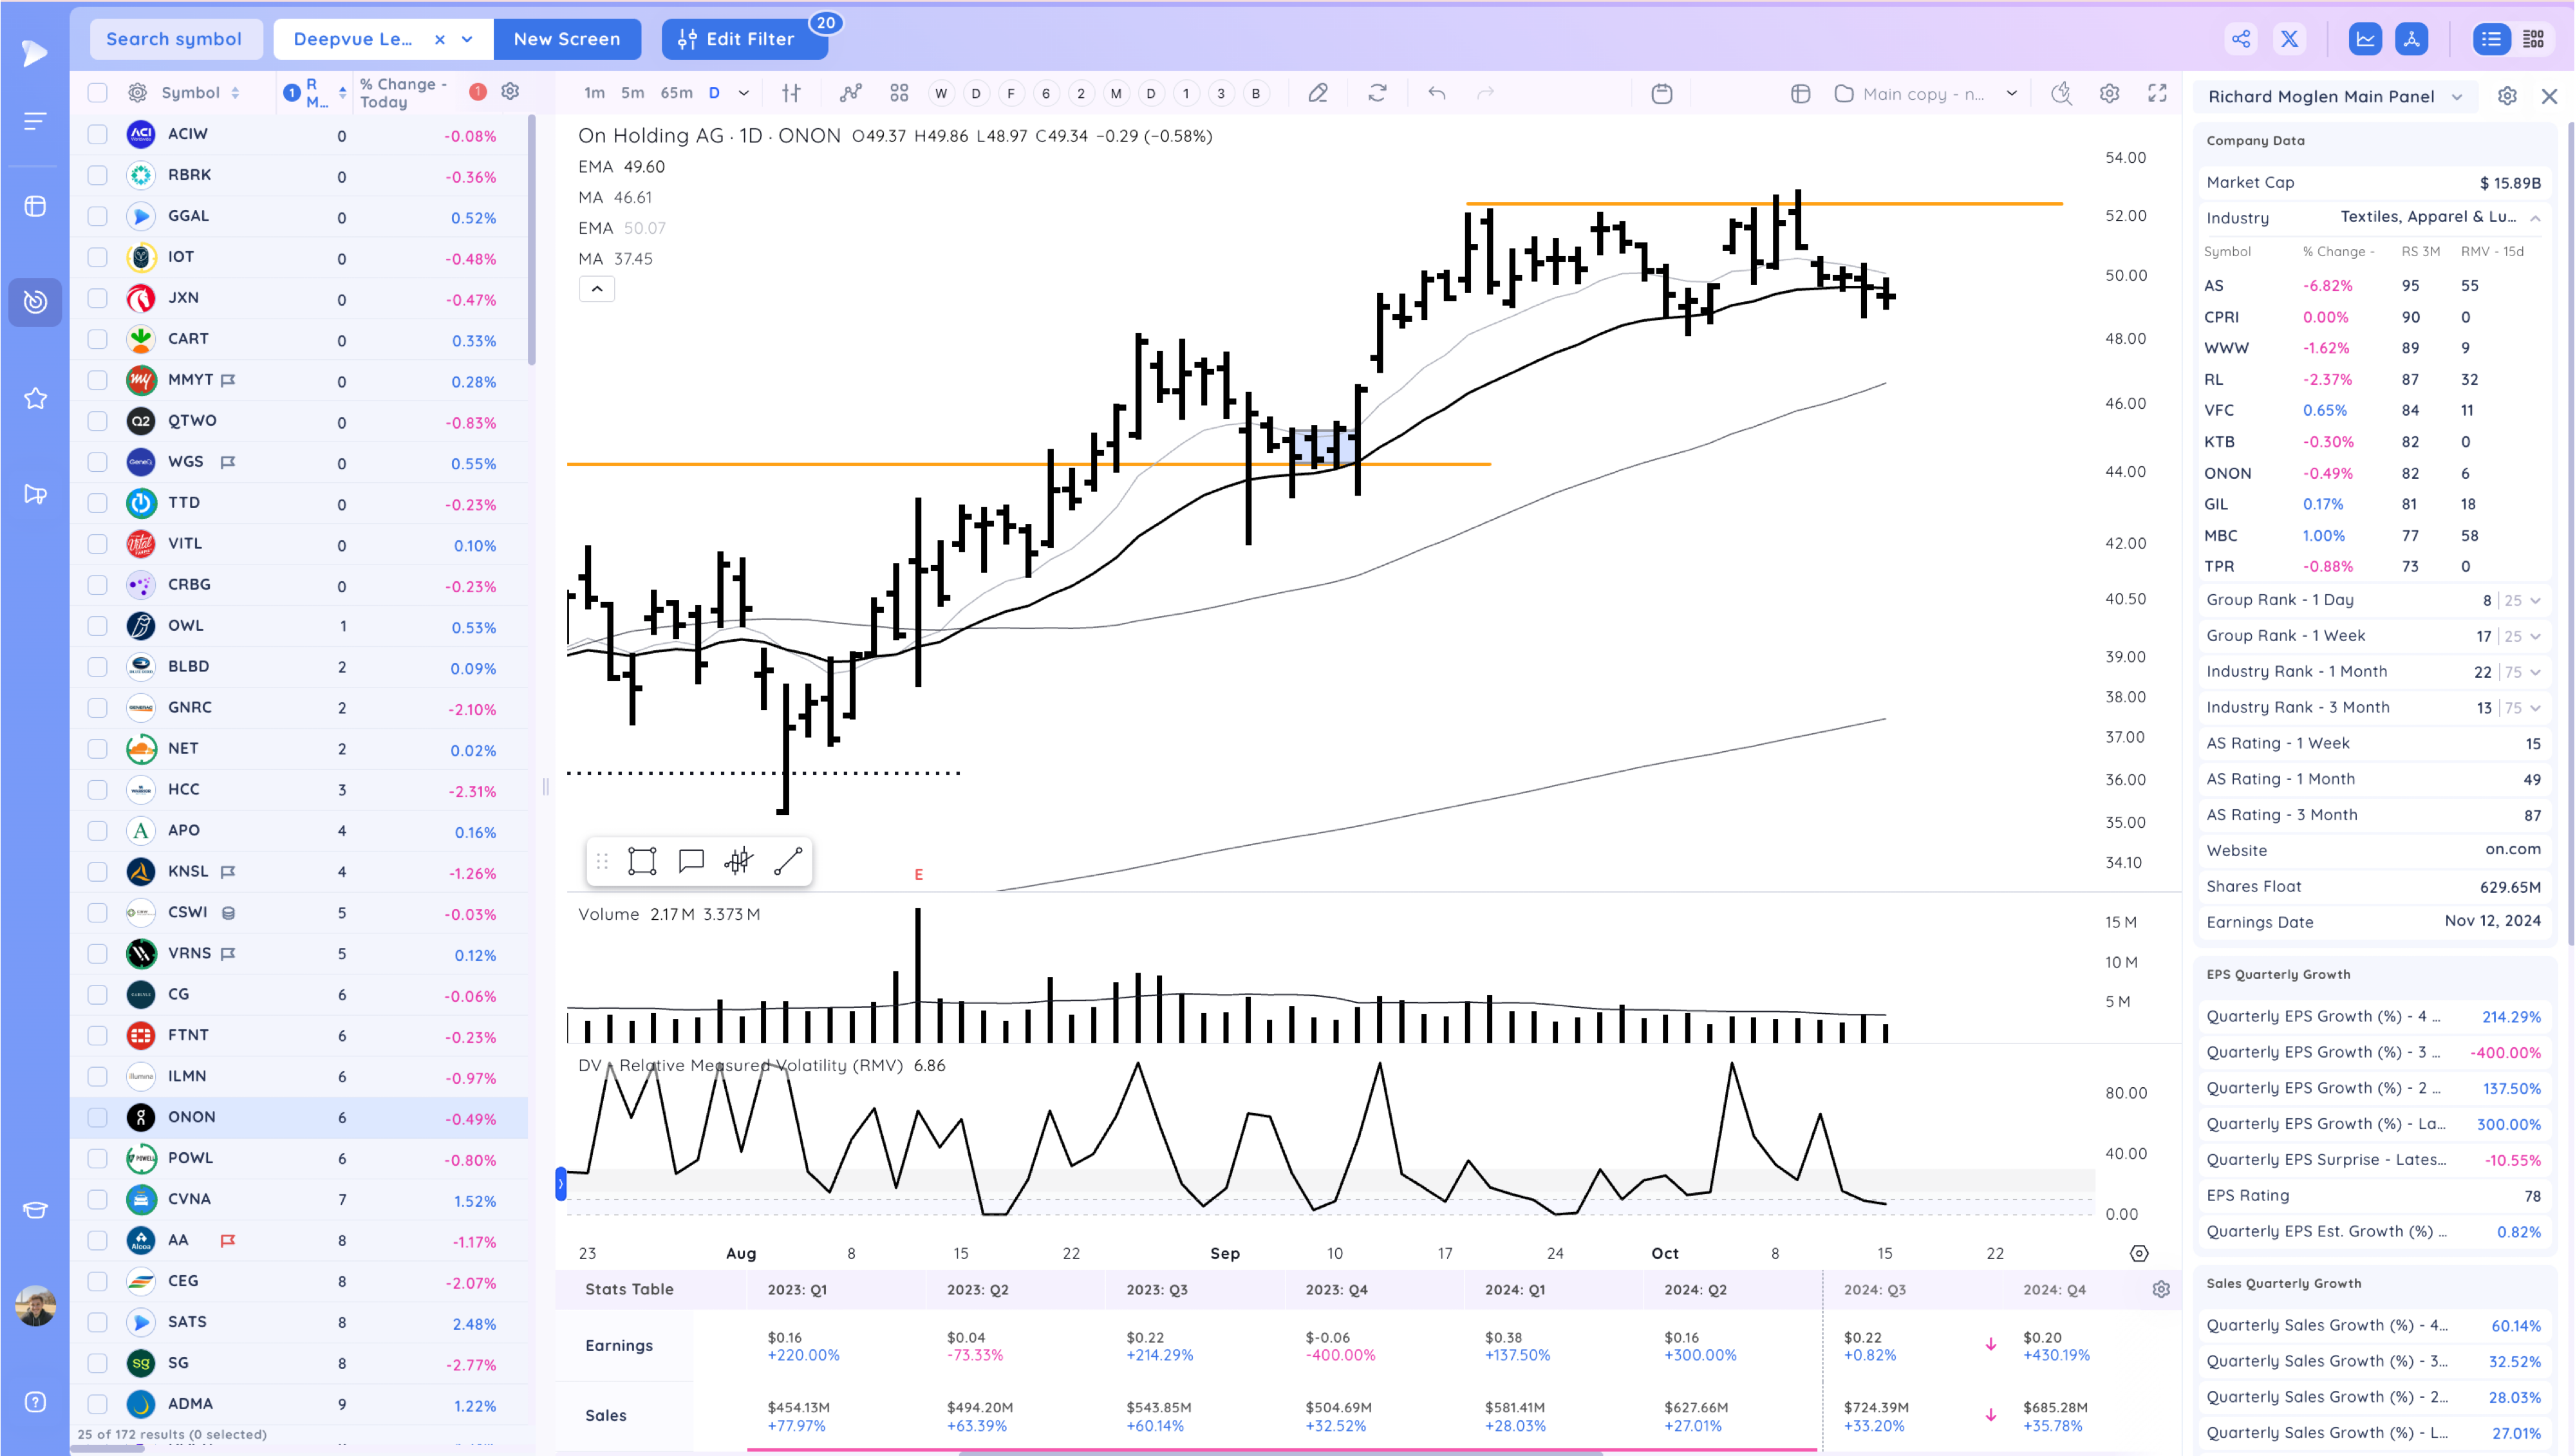Screen dimensions: 2575x1456
Task: Click the share icon in header
Action: coord(2241,39)
